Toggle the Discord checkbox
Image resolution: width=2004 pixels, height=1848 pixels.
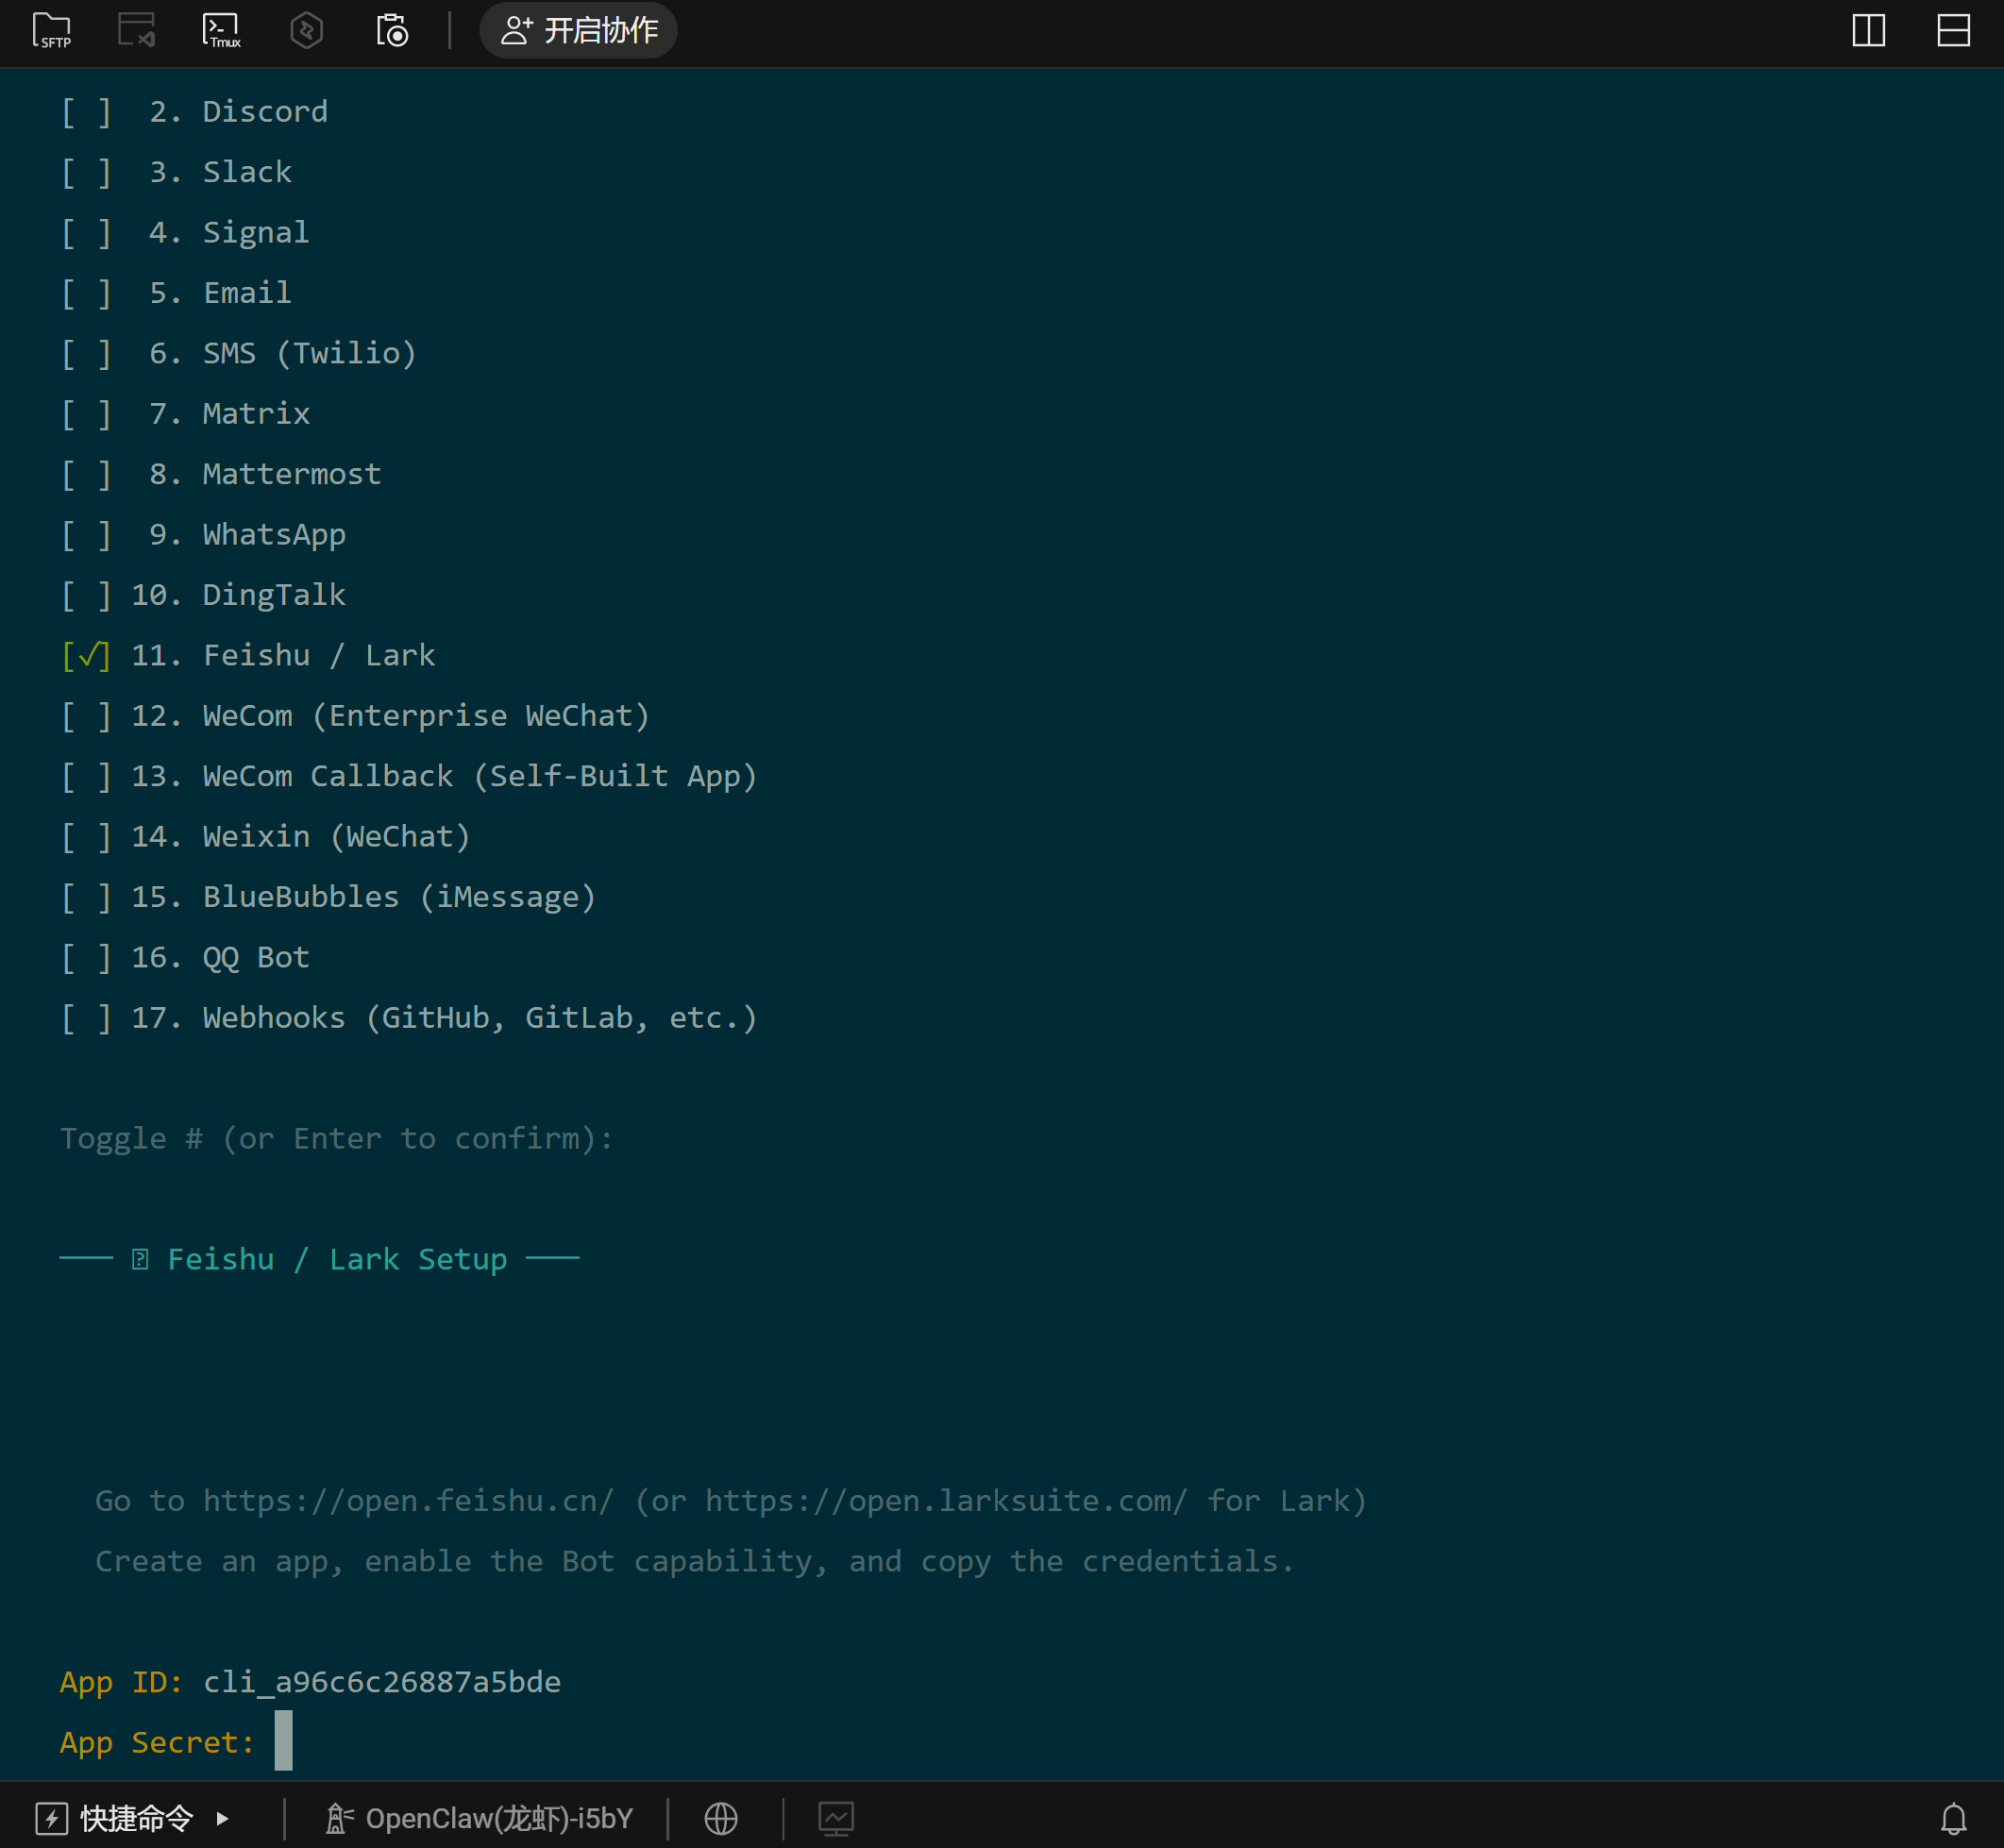click(x=86, y=112)
